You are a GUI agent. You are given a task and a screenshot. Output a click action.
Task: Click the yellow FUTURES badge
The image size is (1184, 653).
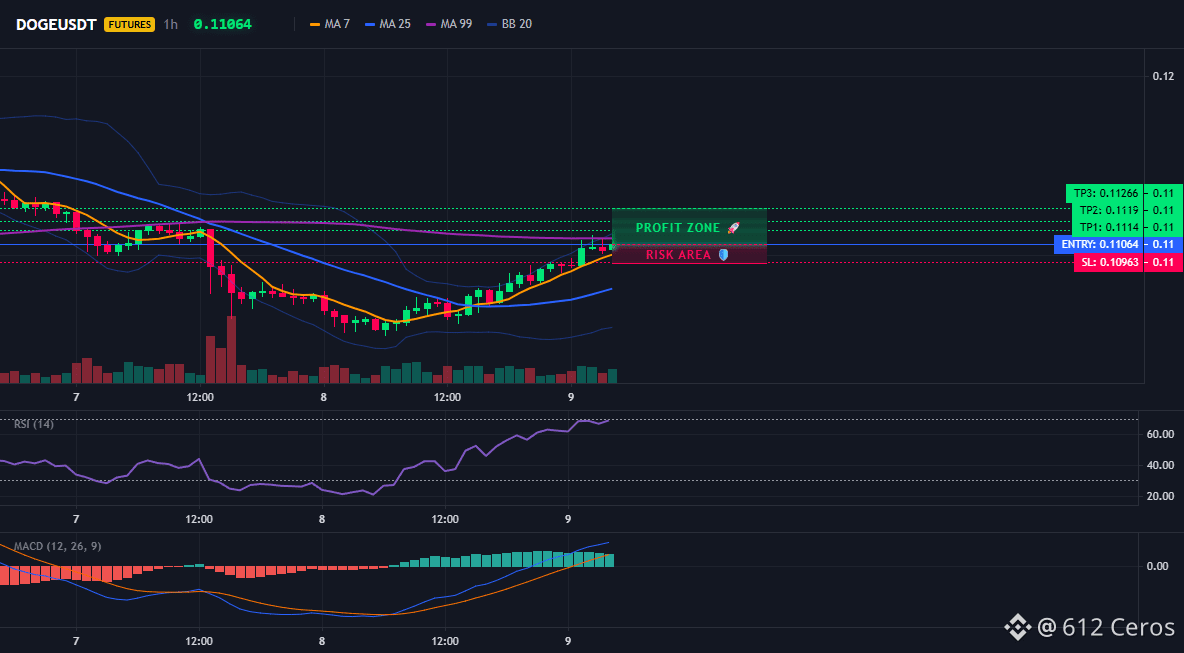pyautogui.click(x=130, y=24)
